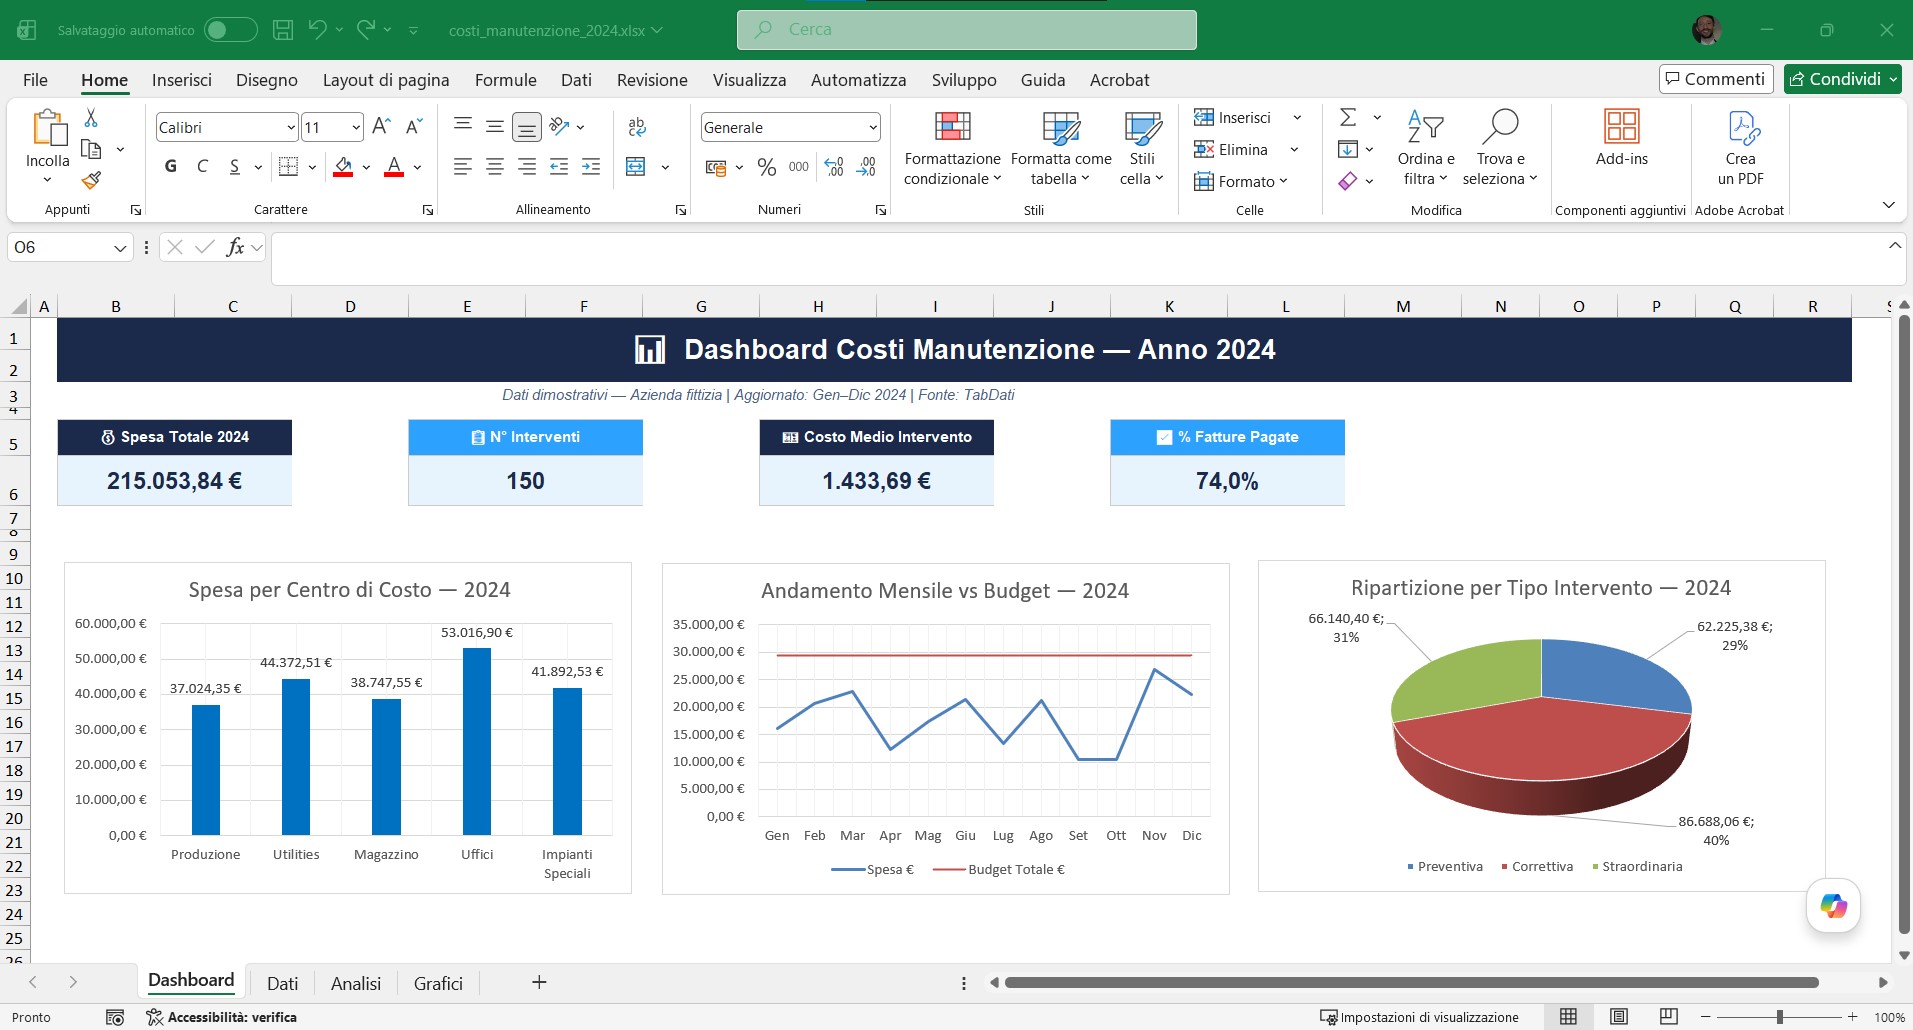Toggle bold G formatting
Viewport: 1913px width, 1030px height.
171,167
